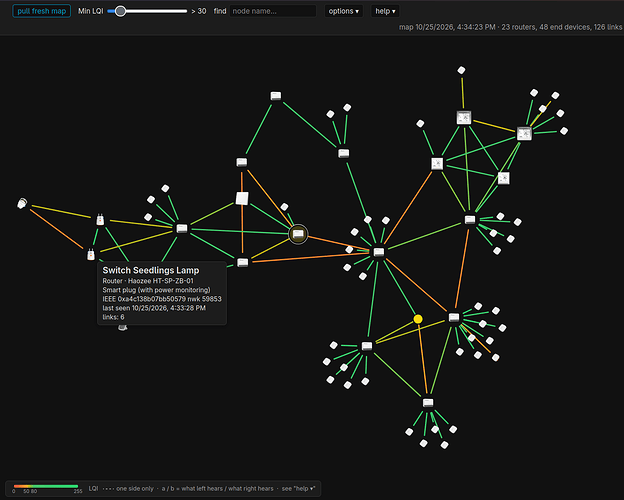
Task: Select the yellow circular coordinator node
Action: coord(418,319)
